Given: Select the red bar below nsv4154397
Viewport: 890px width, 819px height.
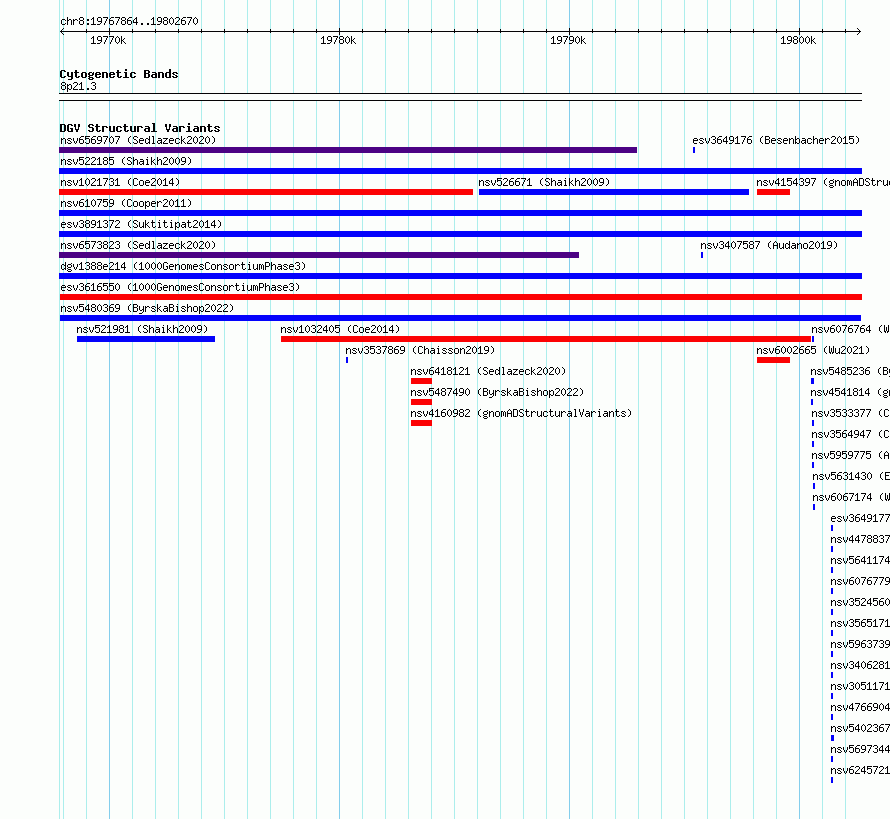Looking at the screenshot, I should click(773, 192).
